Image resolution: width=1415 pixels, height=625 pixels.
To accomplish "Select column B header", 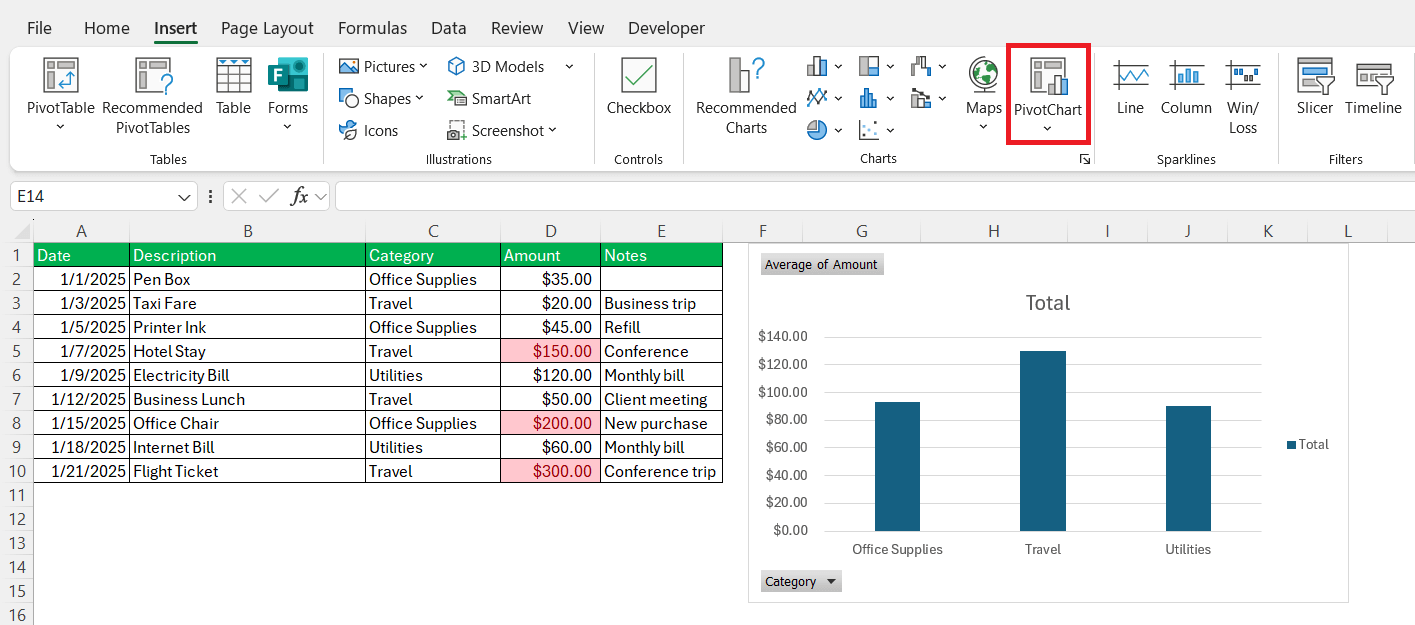I will tap(248, 231).
